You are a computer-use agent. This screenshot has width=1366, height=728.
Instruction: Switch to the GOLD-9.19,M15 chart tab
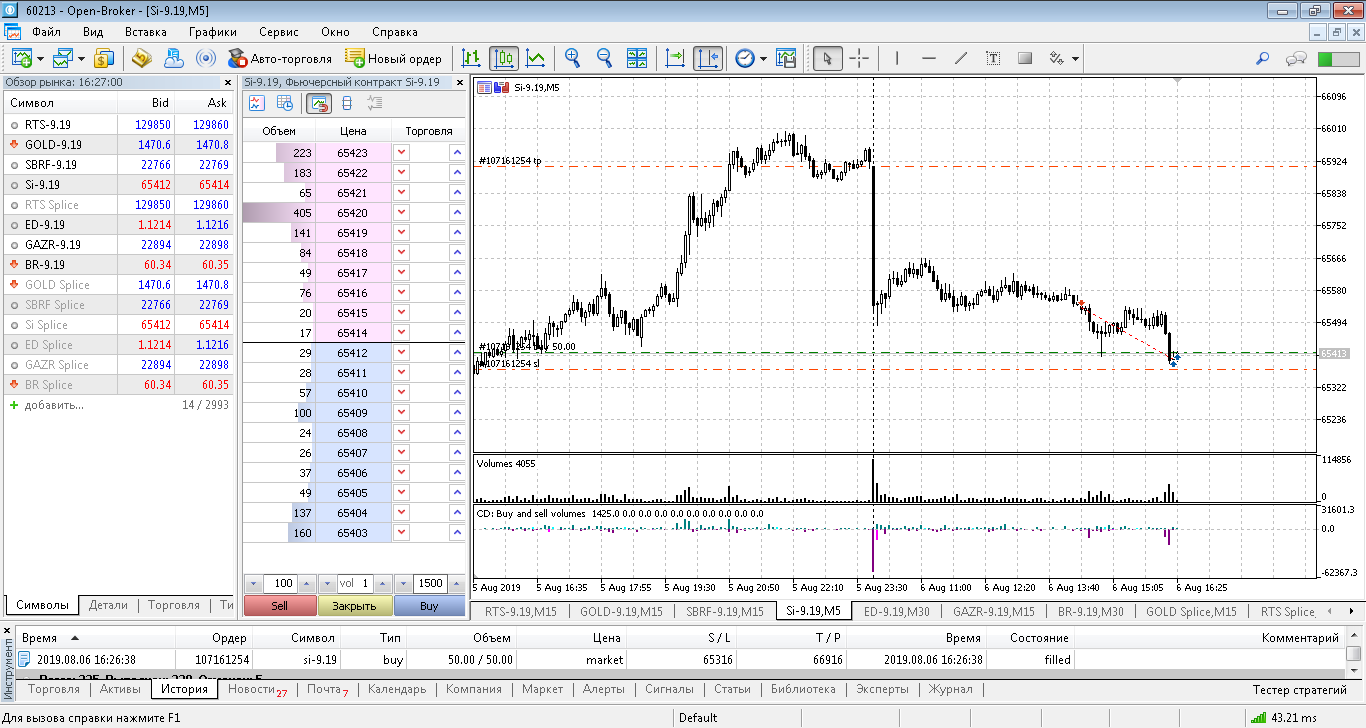coord(620,611)
